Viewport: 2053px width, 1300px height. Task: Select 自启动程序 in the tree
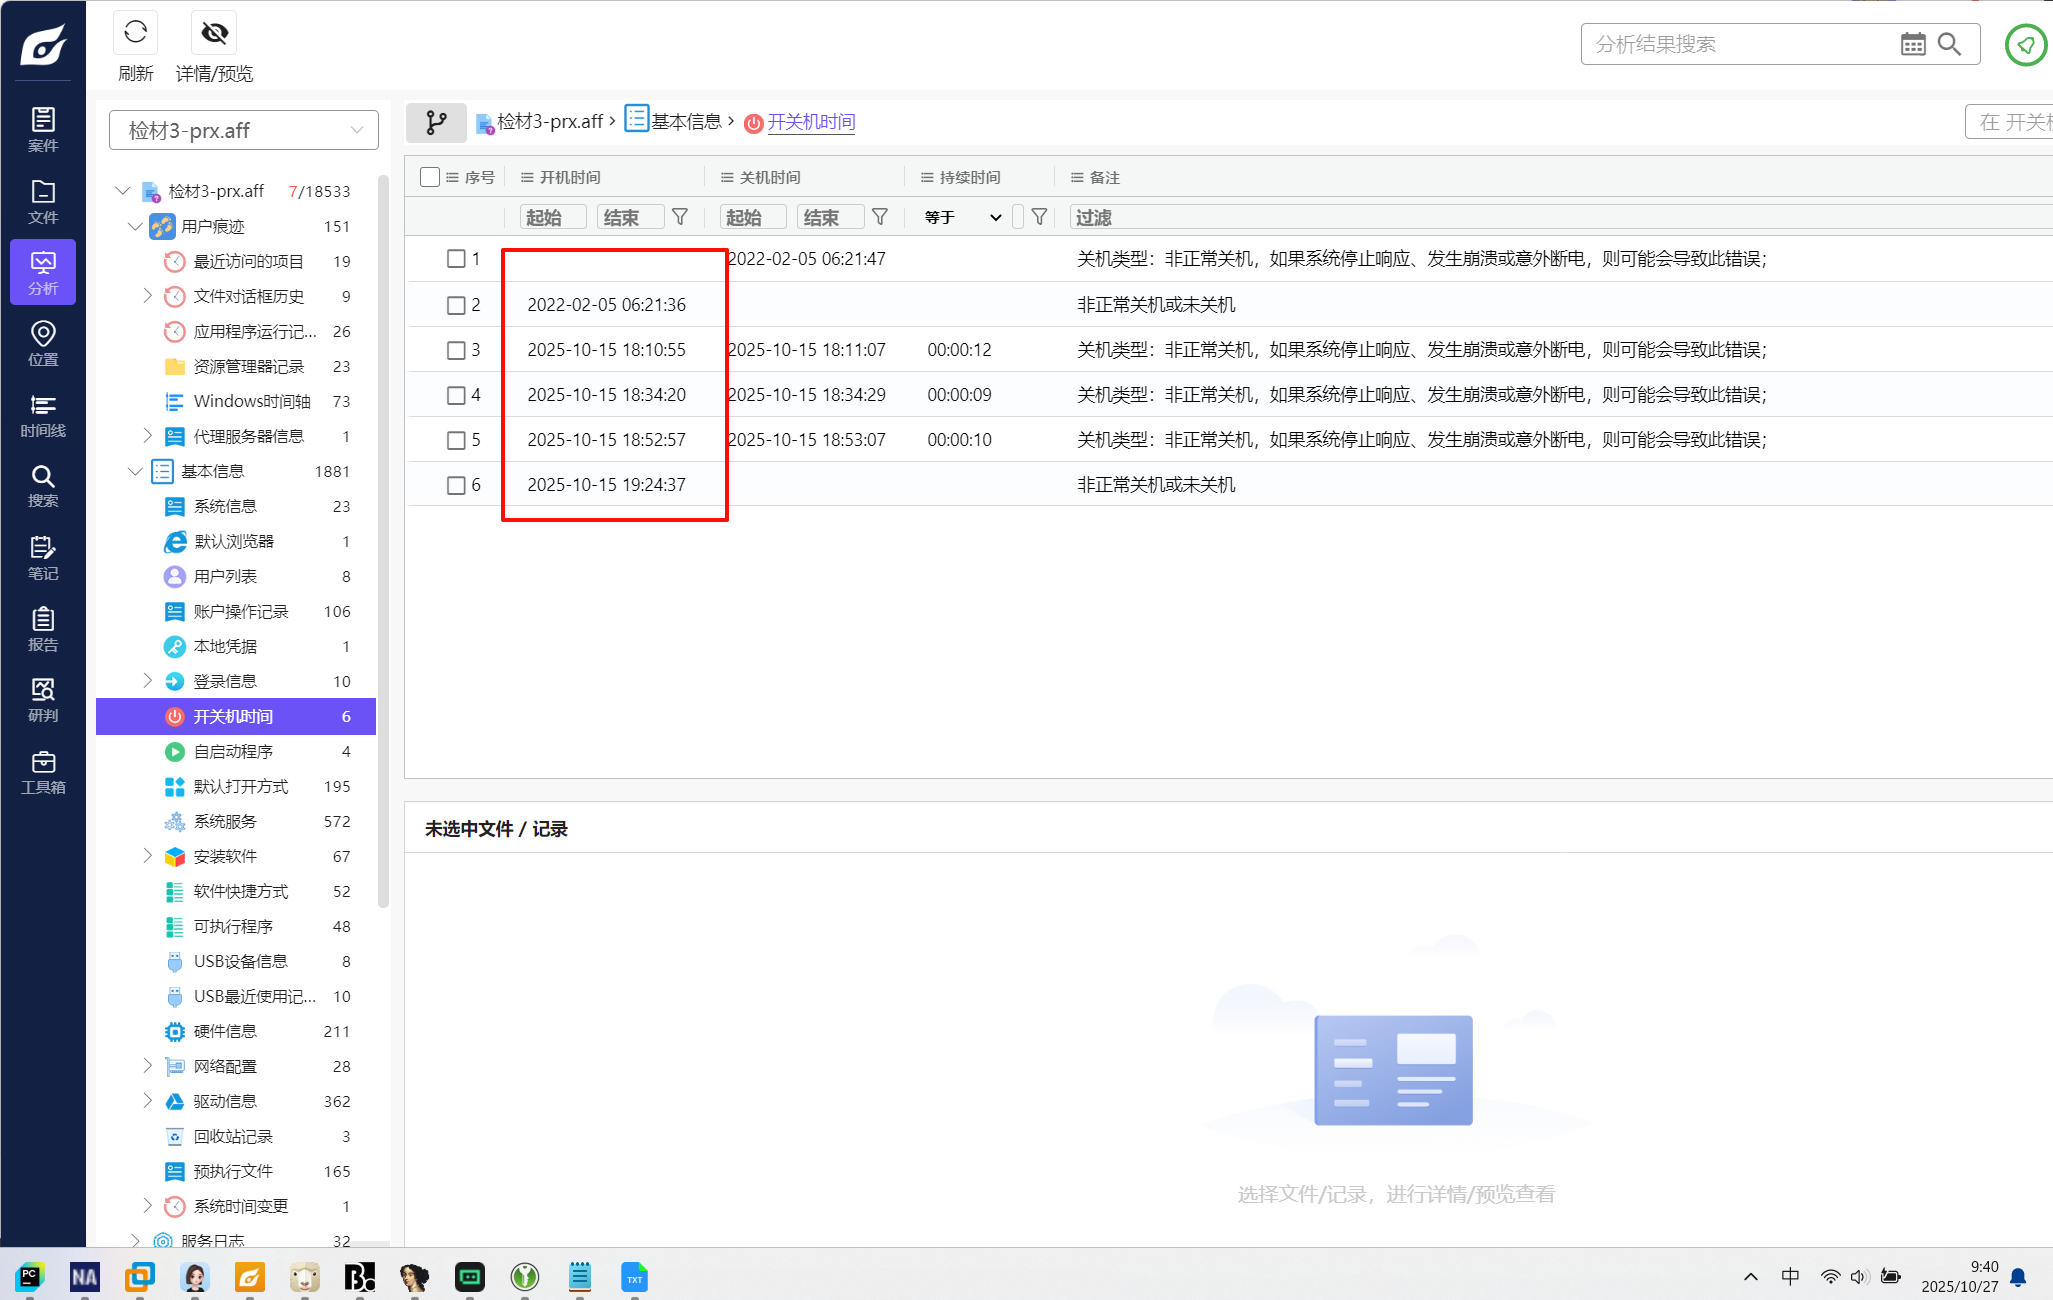233,751
